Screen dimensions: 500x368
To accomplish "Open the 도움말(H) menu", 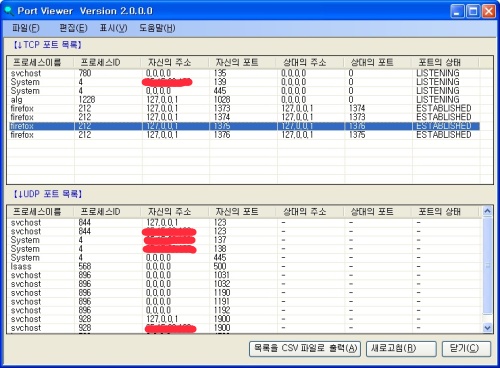I will (157, 28).
